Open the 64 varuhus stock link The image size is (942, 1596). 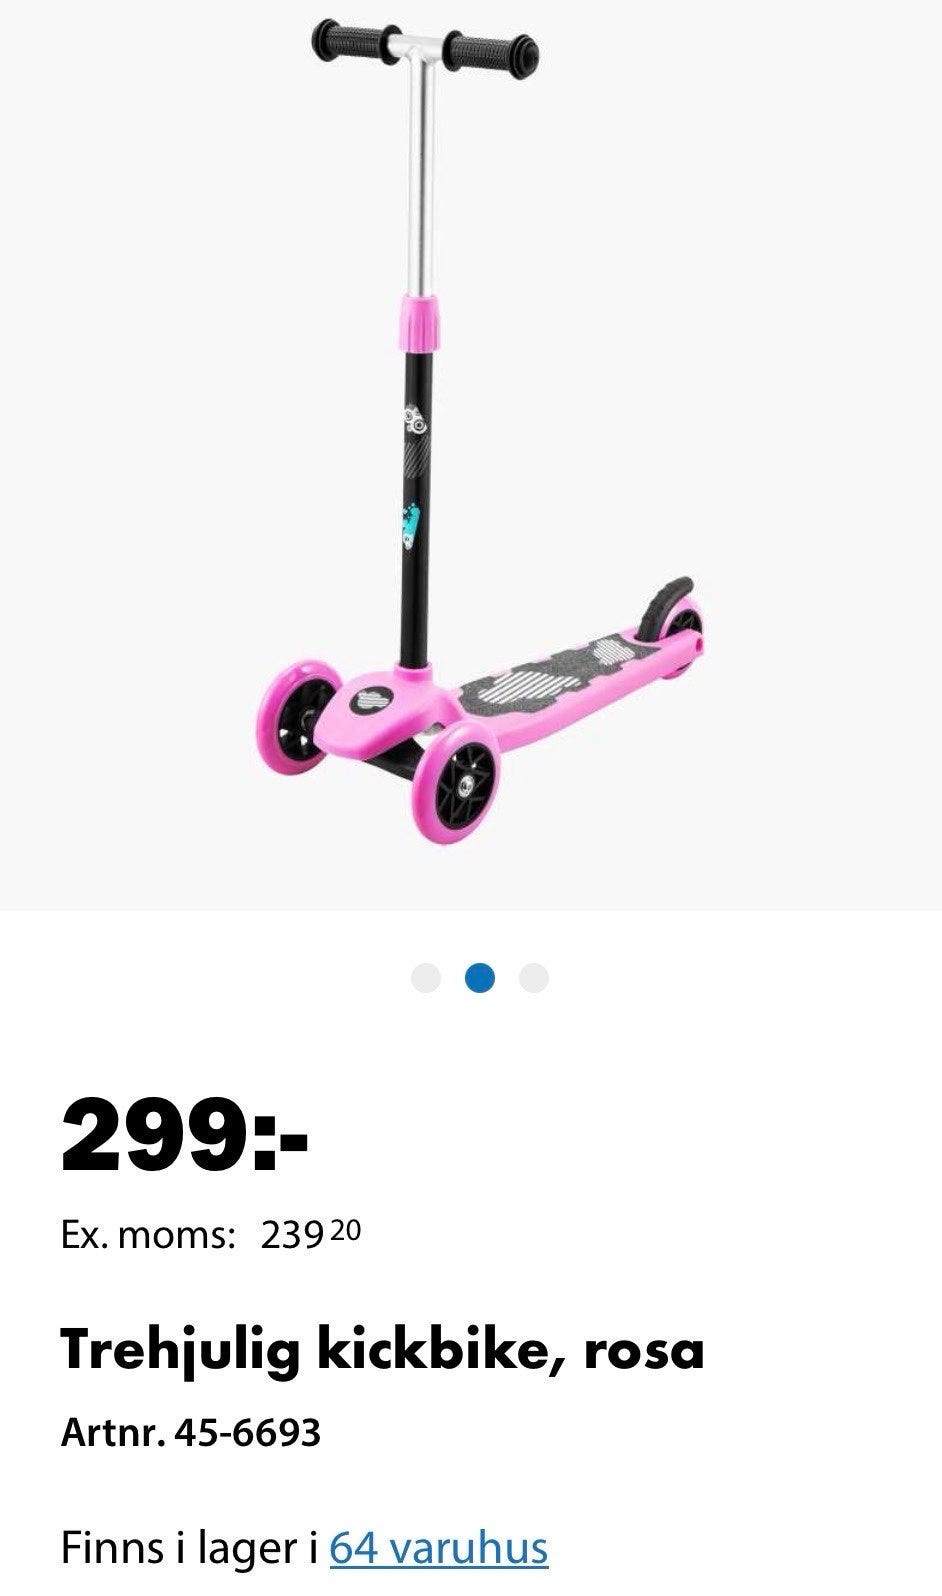(439, 1548)
